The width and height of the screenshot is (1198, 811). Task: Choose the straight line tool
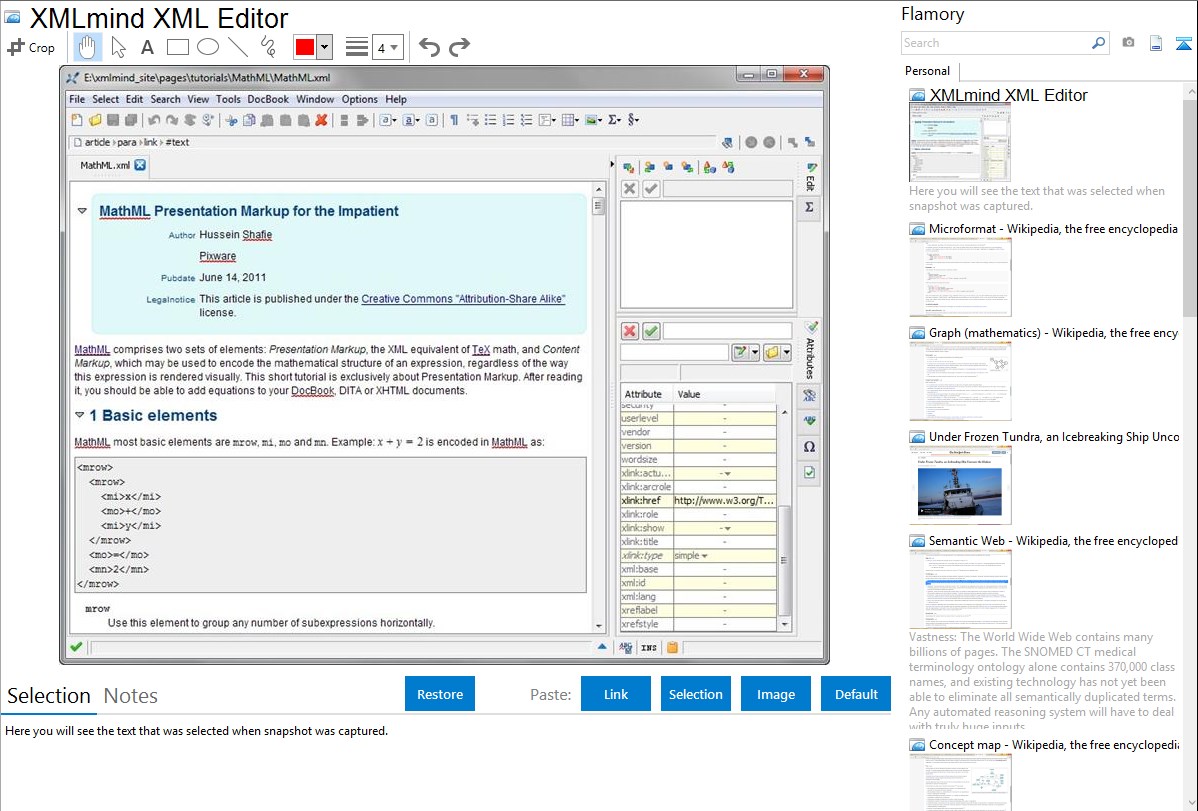(238, 47)
